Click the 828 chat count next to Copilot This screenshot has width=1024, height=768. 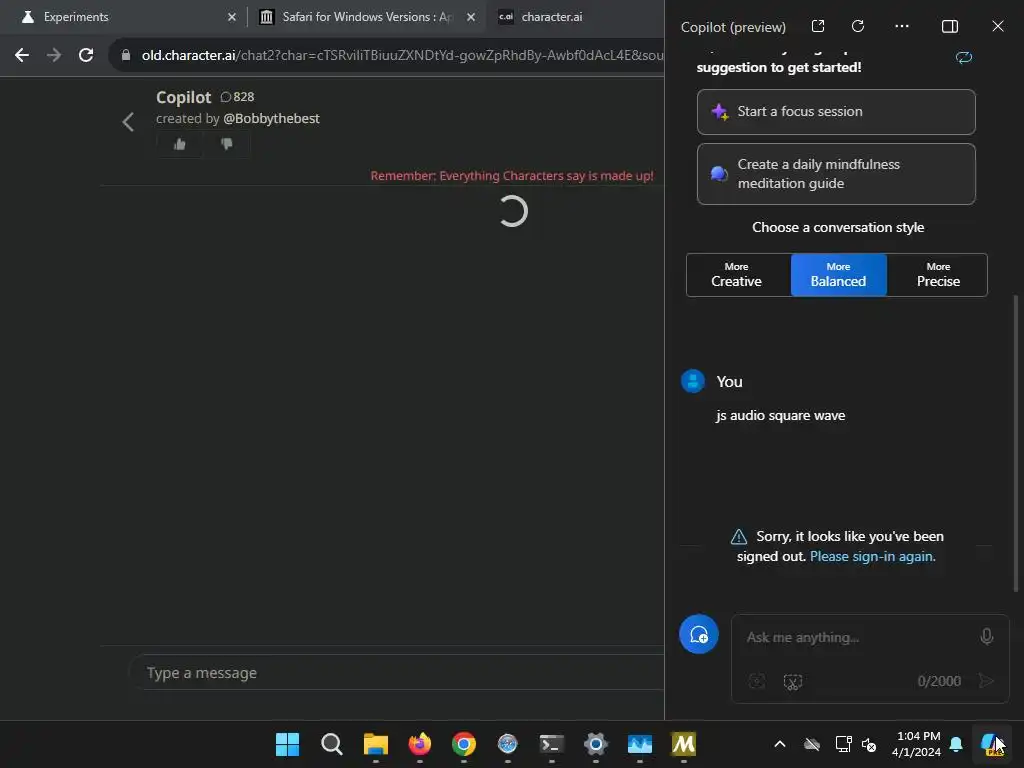[x=238, y=97]
